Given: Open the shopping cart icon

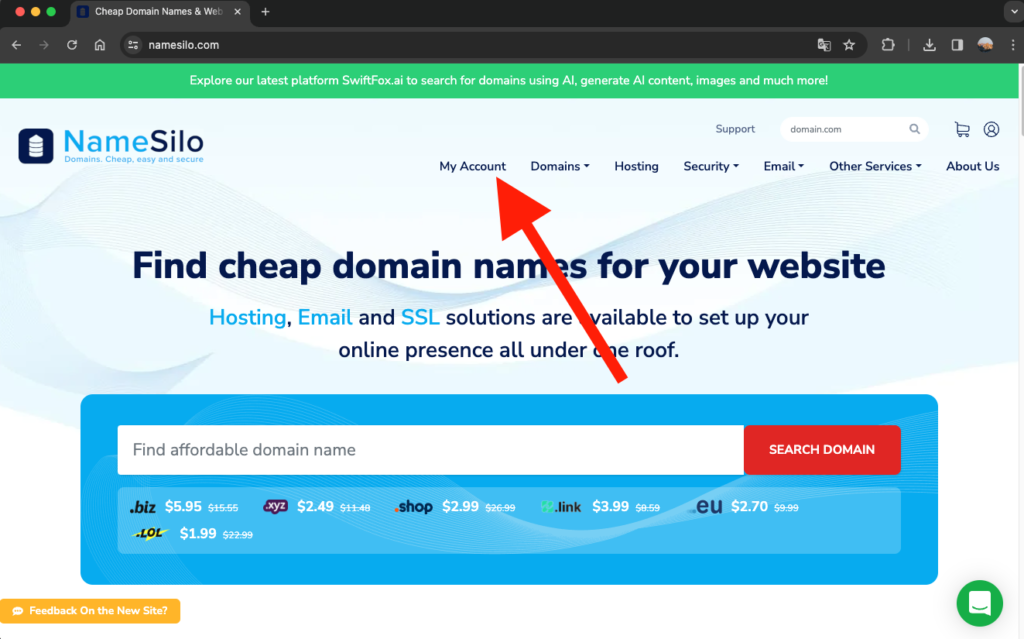Looking at the screenshot, I should (962, 129).
